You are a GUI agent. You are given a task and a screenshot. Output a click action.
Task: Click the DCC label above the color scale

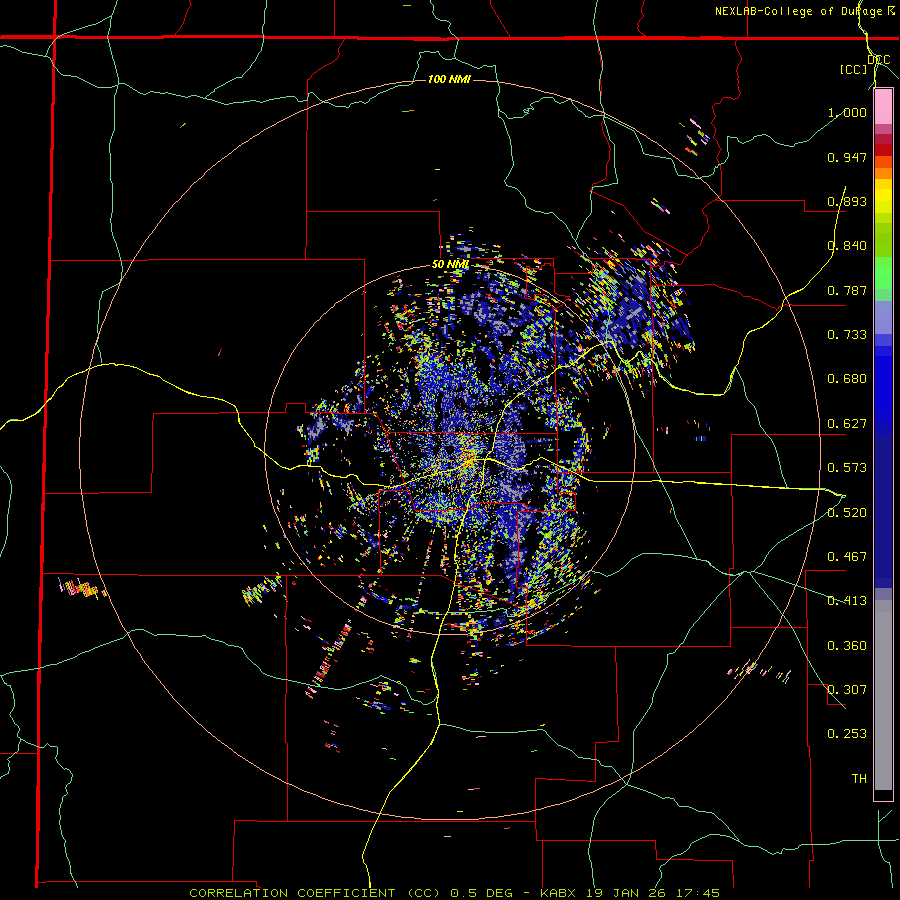click(879, 60)
